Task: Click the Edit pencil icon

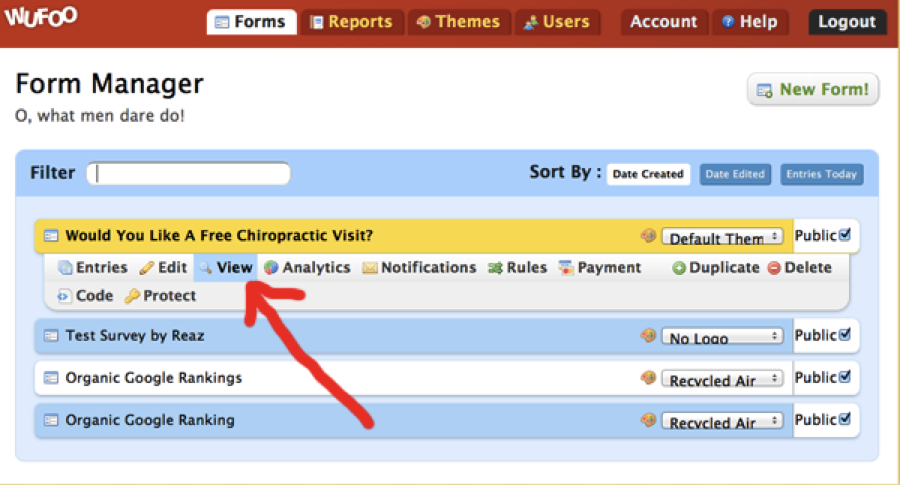Action: tap(147, 268)
